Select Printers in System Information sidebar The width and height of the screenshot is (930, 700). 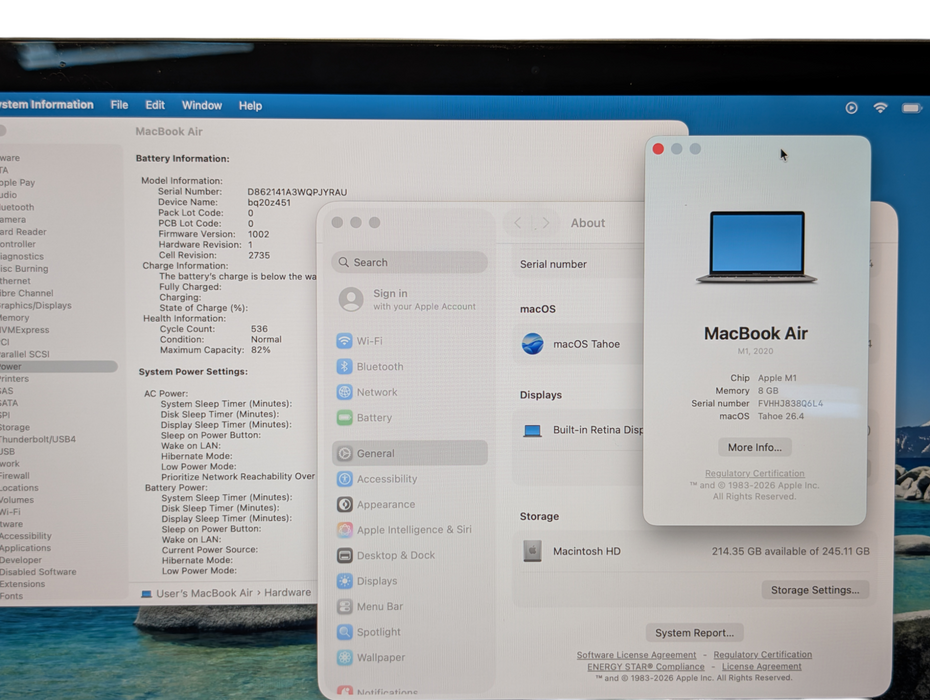coord(14,378)
